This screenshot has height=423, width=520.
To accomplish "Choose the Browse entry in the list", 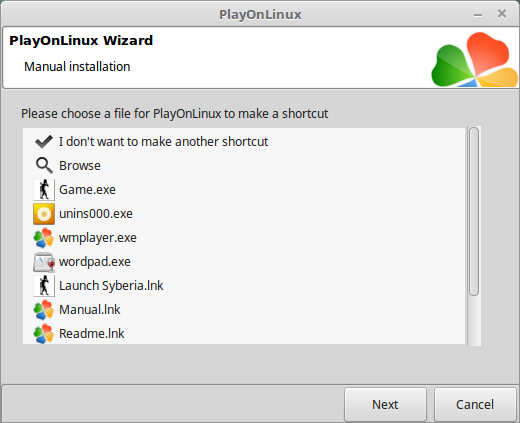I will (x=80, y=166).
